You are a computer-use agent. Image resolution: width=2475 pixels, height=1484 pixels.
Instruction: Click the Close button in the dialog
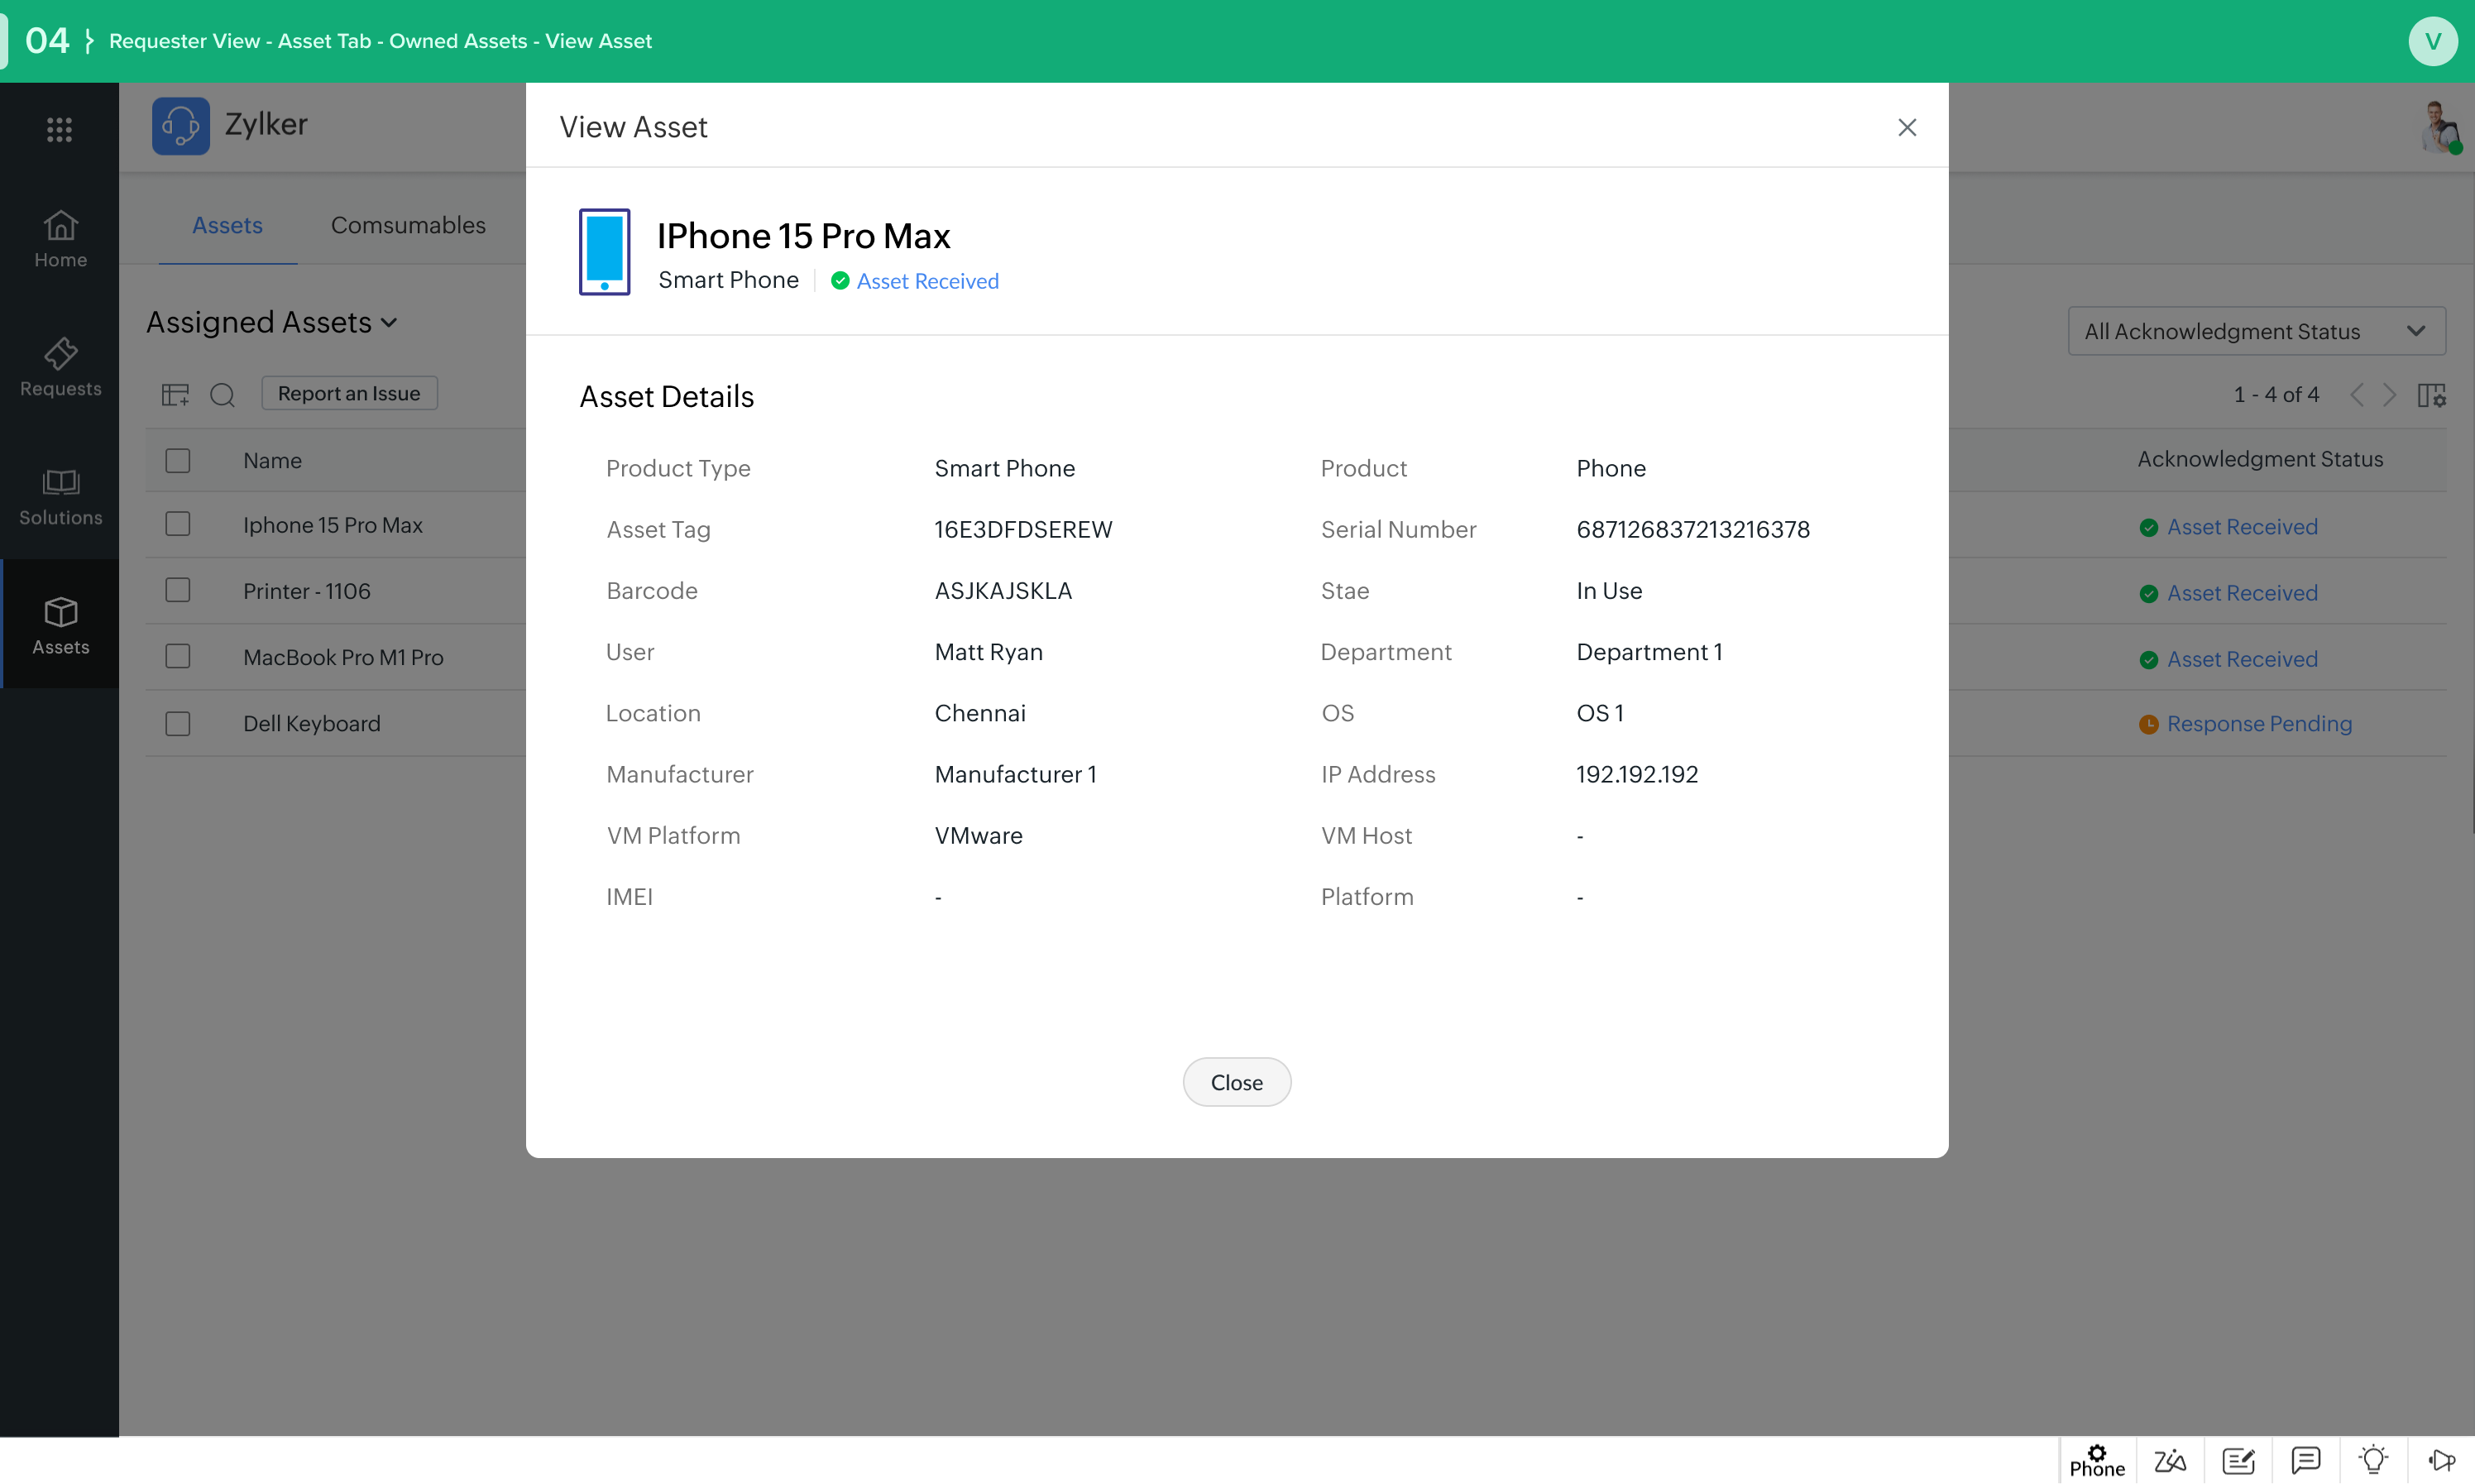[x=1236, y=1082]
